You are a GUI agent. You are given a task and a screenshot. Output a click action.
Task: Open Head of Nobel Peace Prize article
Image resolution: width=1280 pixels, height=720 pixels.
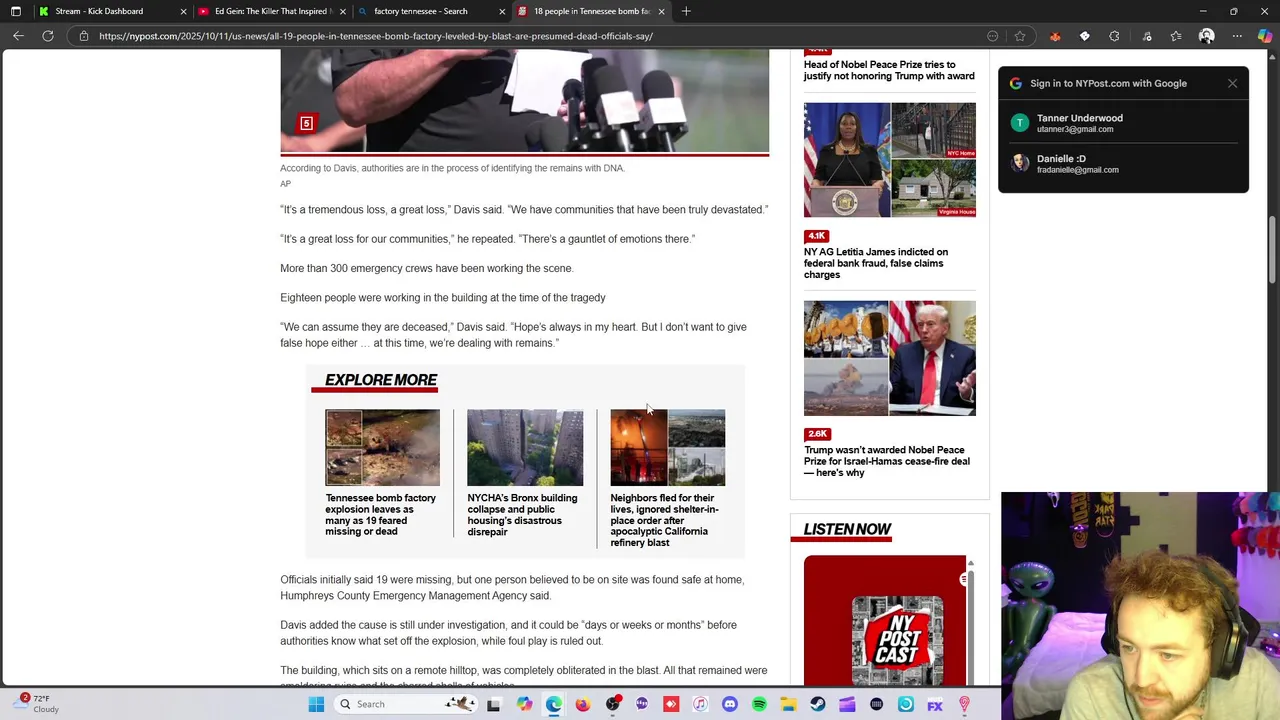click(x=889, y=70)
